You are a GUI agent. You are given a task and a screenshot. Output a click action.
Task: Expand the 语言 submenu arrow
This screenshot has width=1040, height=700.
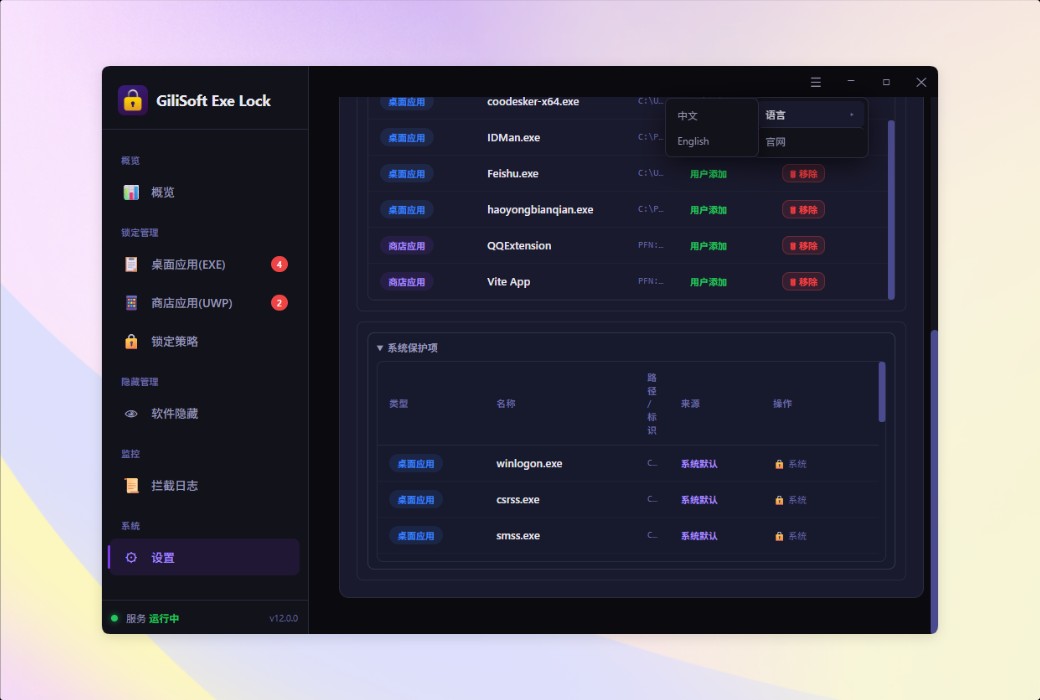[852, 115]
